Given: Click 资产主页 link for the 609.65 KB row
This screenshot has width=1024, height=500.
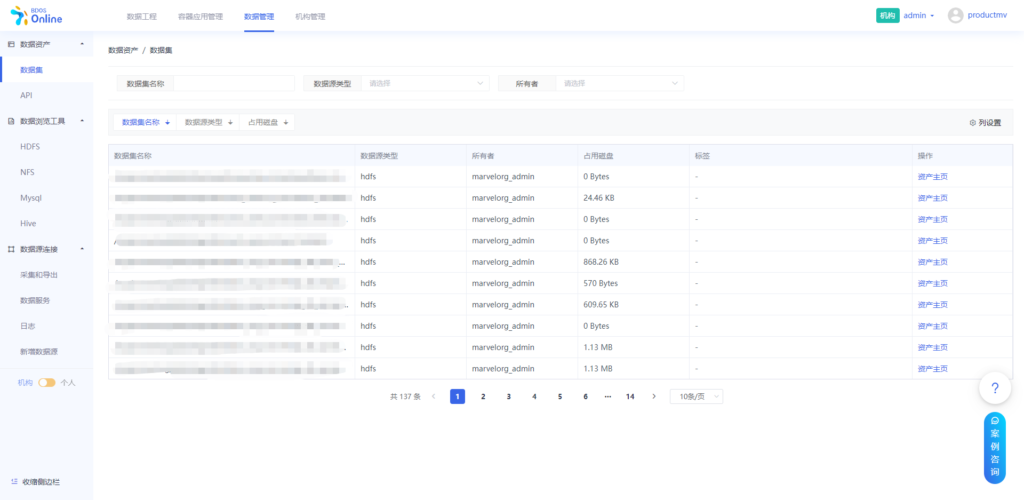Looking at the screenshot, I should (932, 305).
